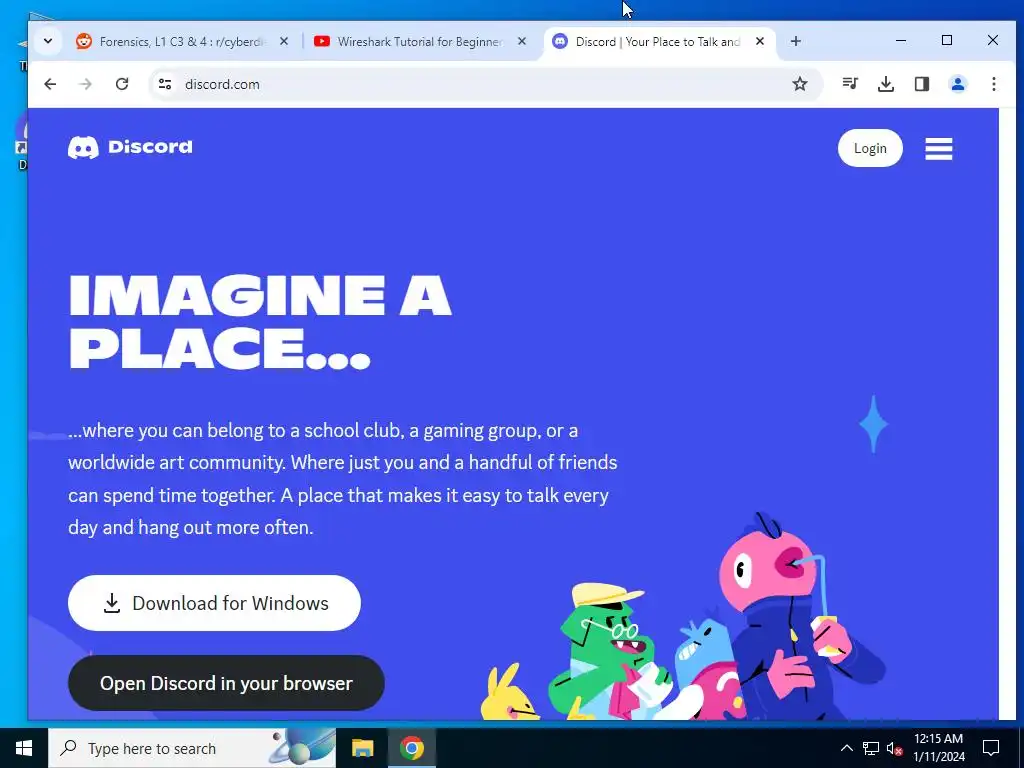Click the muted volume tray icon
The height and width of the screenshot is (768, 1024).
(894, 748)
